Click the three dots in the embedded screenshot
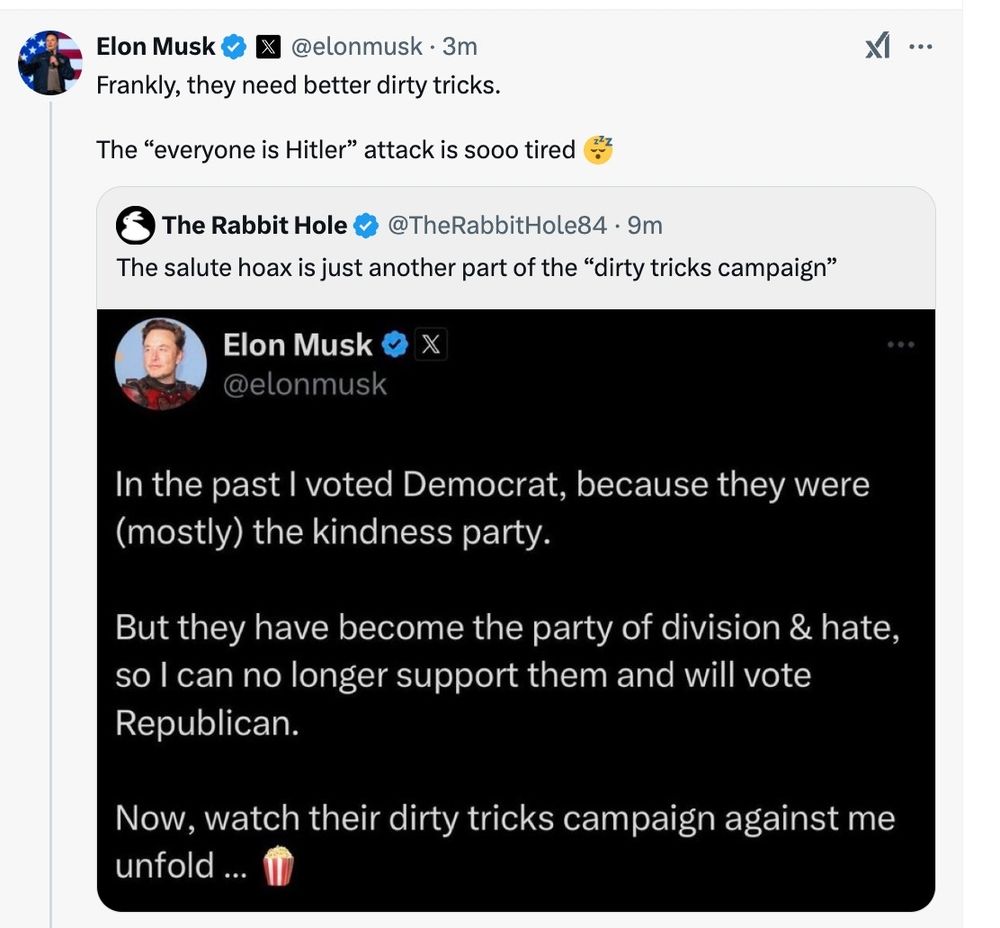This screenshot has height=928, width=1000. pos(899,346)
